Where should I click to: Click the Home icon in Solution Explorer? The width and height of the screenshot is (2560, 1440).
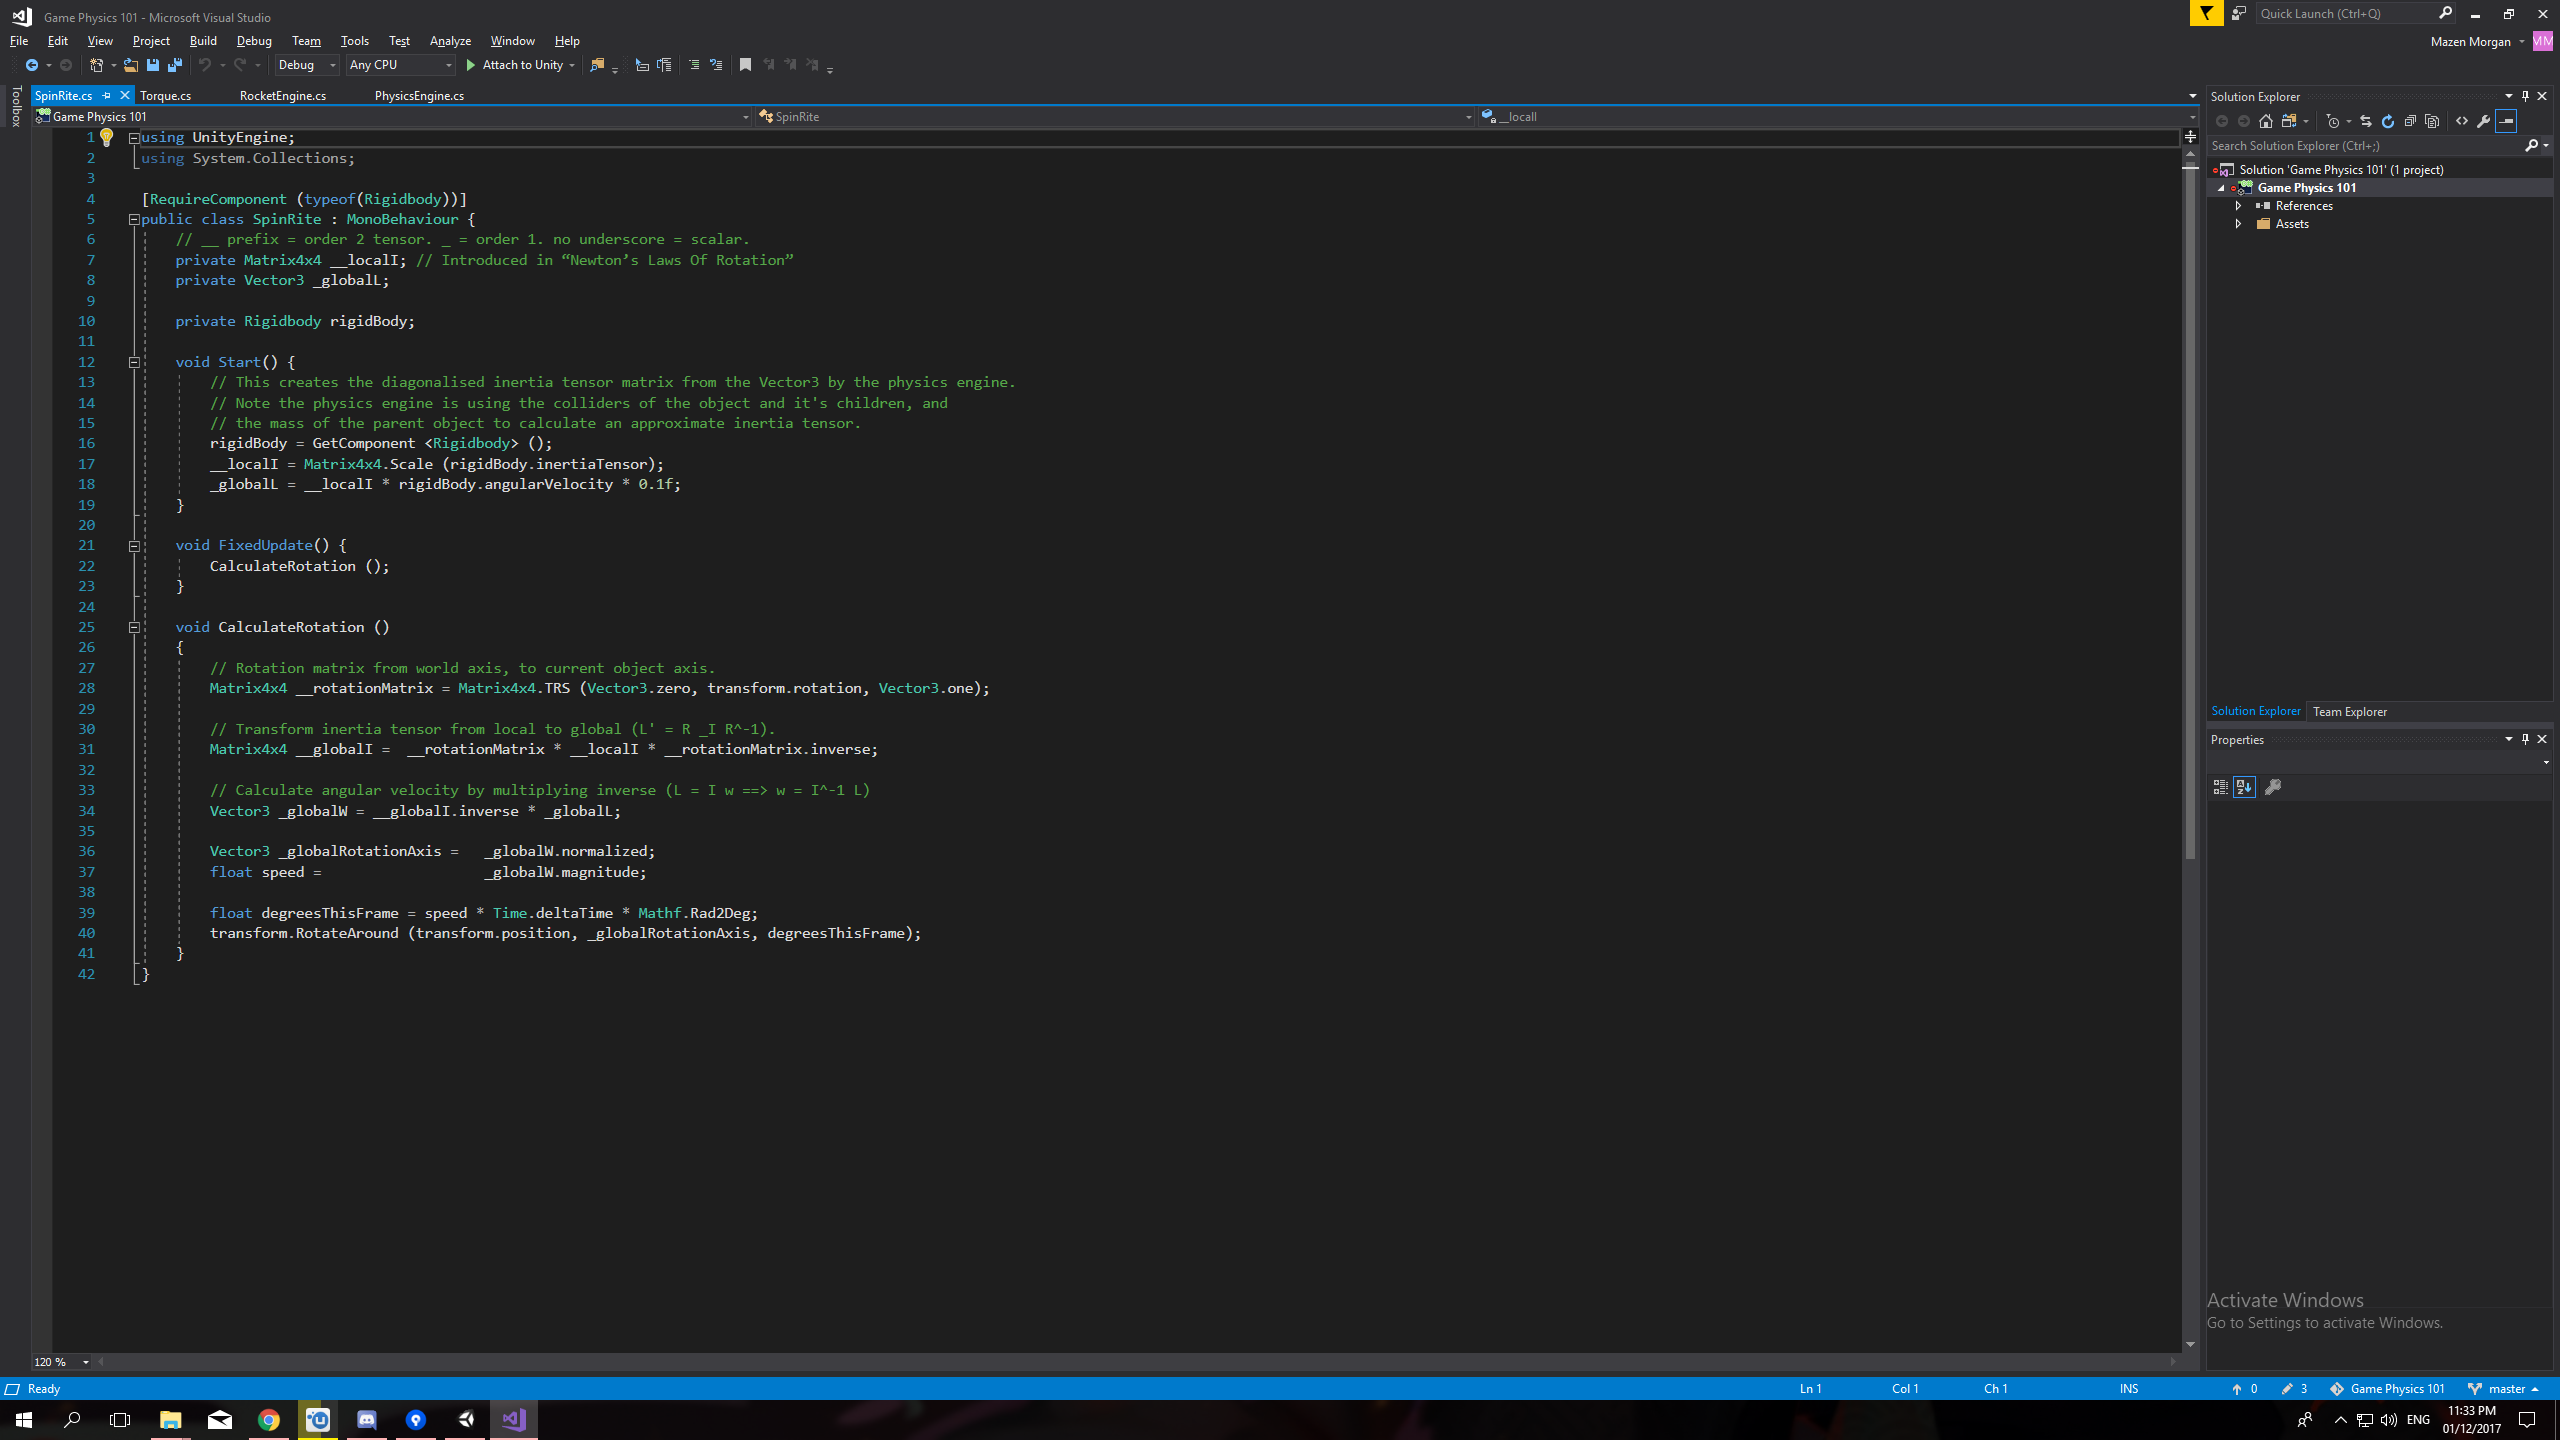pyautogui.click(x=2266, y=121)
